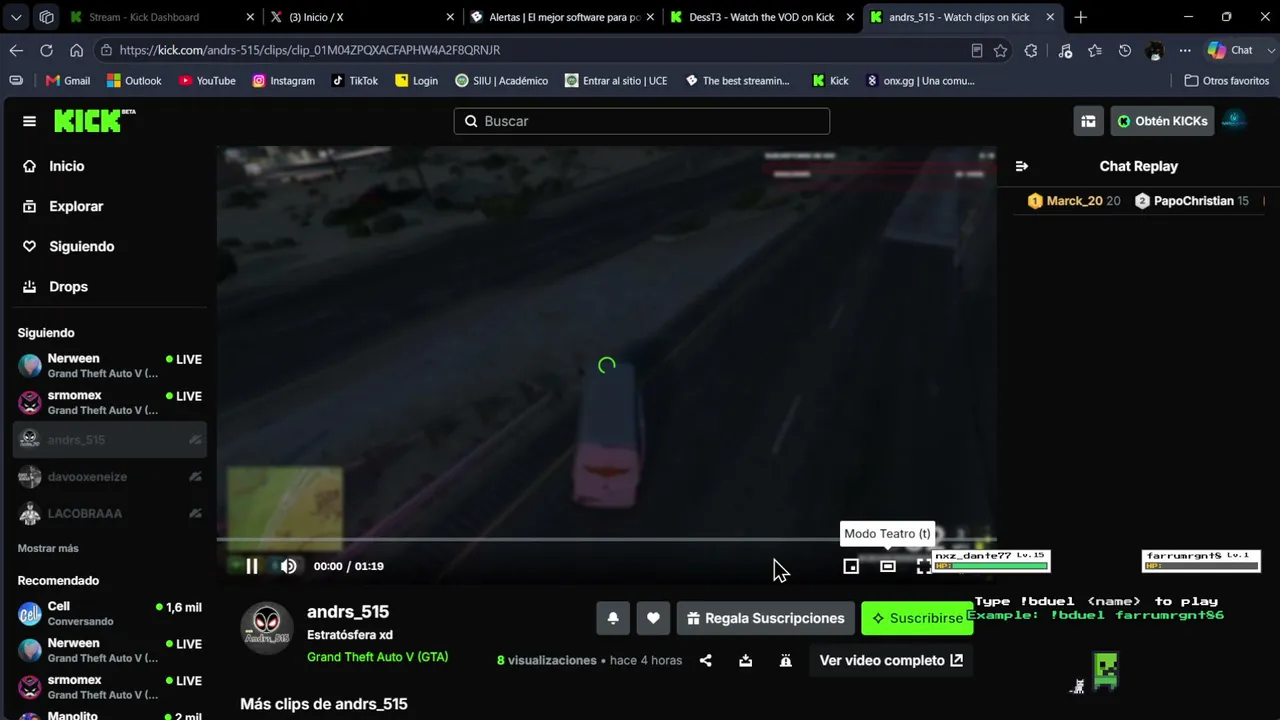1280x720 pixels.
Task: Focus the Buscar search field
Action: click(x=642, y=121)
